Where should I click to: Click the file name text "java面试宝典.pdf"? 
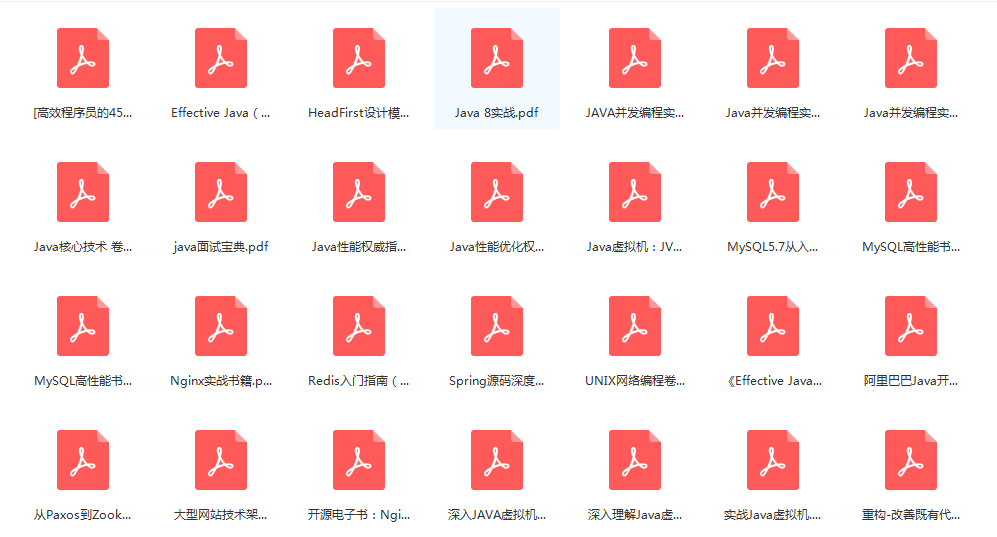coord(221,247)
